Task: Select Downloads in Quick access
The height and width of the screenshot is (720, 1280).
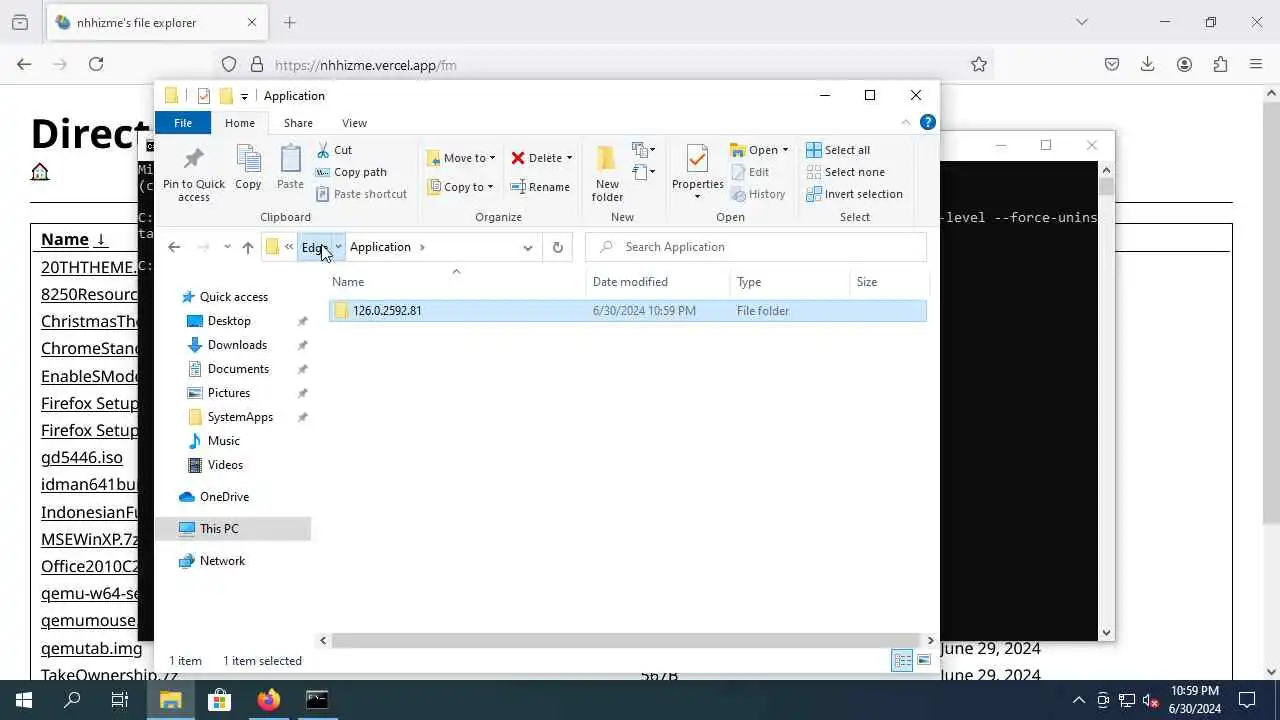Action: pos(237,345)
